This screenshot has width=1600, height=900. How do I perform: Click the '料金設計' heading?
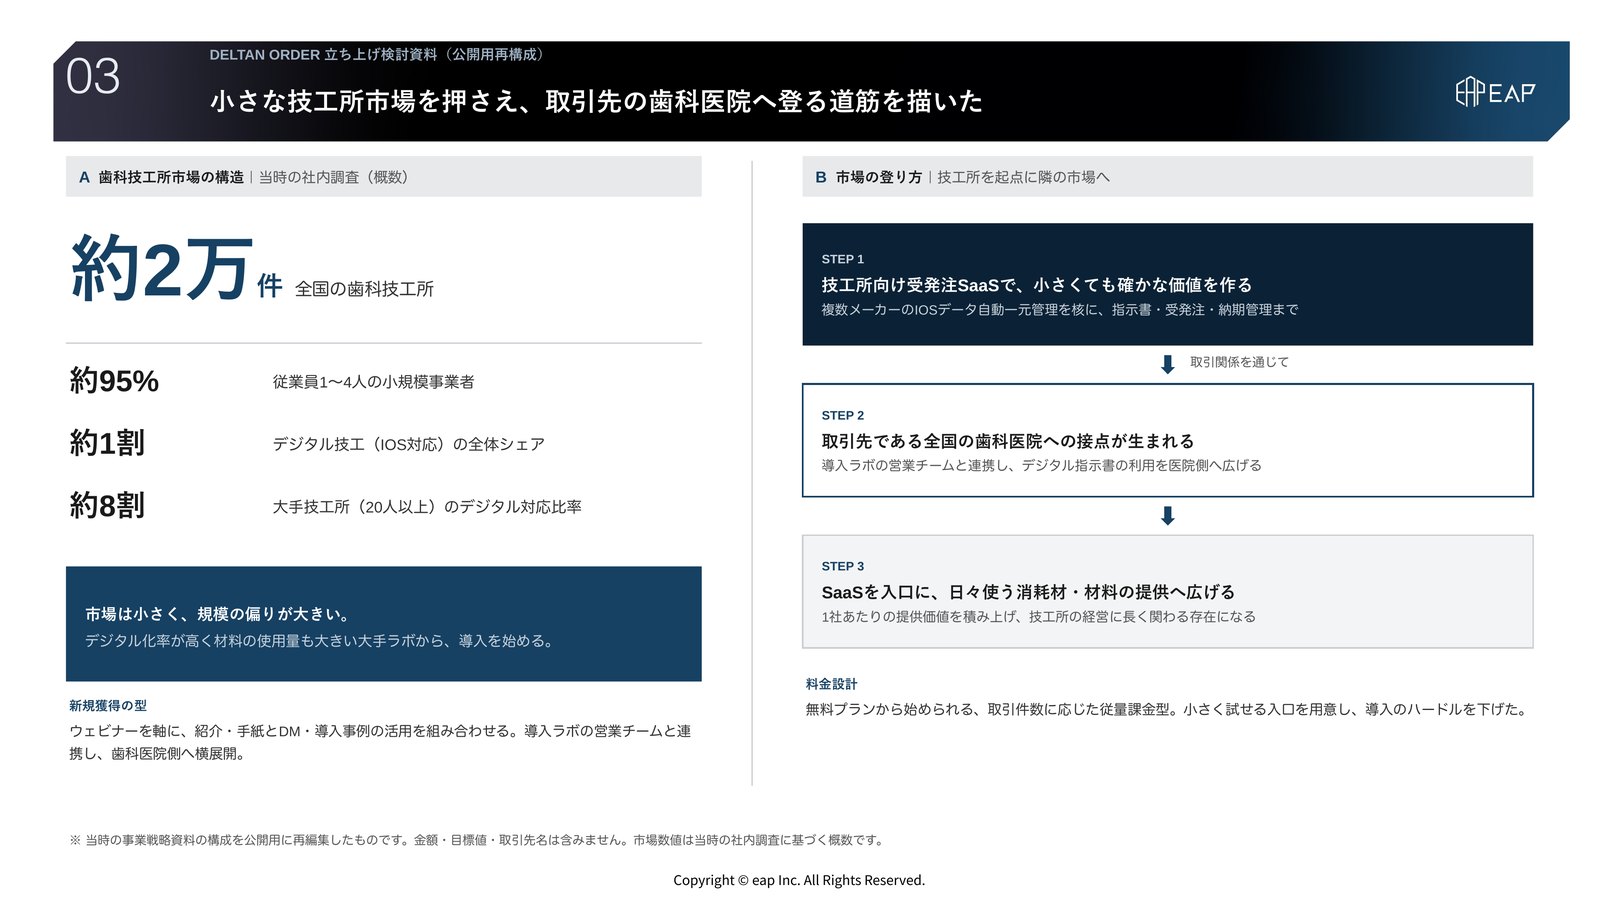tap(831, 684)
